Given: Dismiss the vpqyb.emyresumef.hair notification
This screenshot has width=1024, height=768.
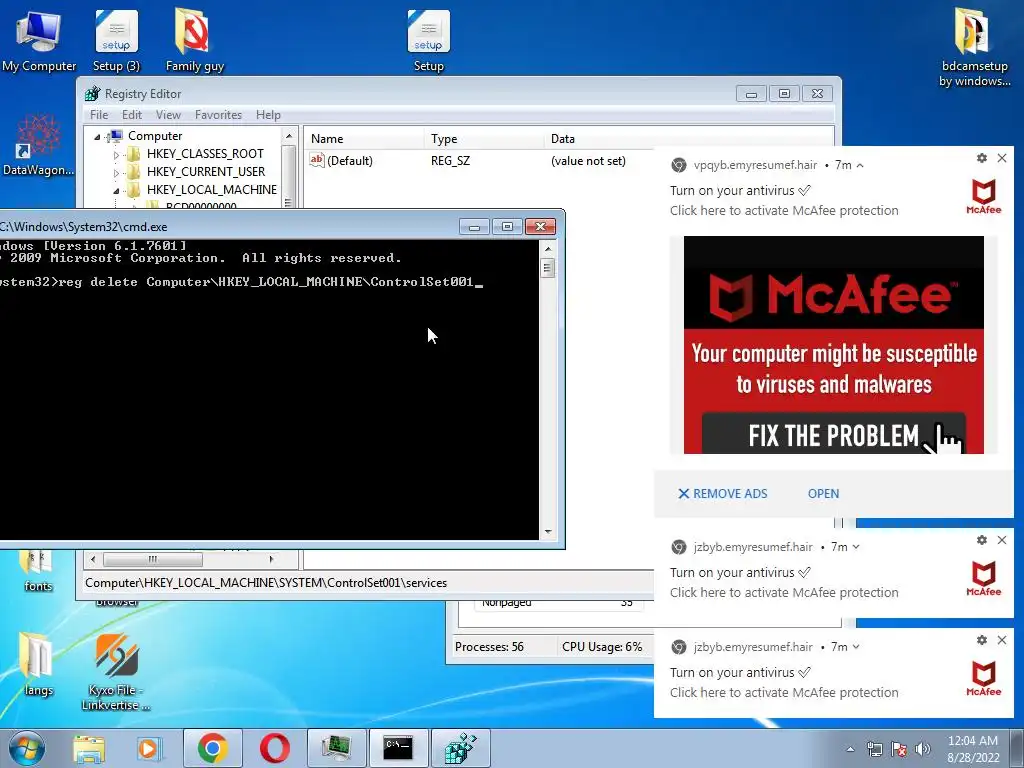Looking at the screenshot, I should pyautogui.click(x=1002, y=158).
